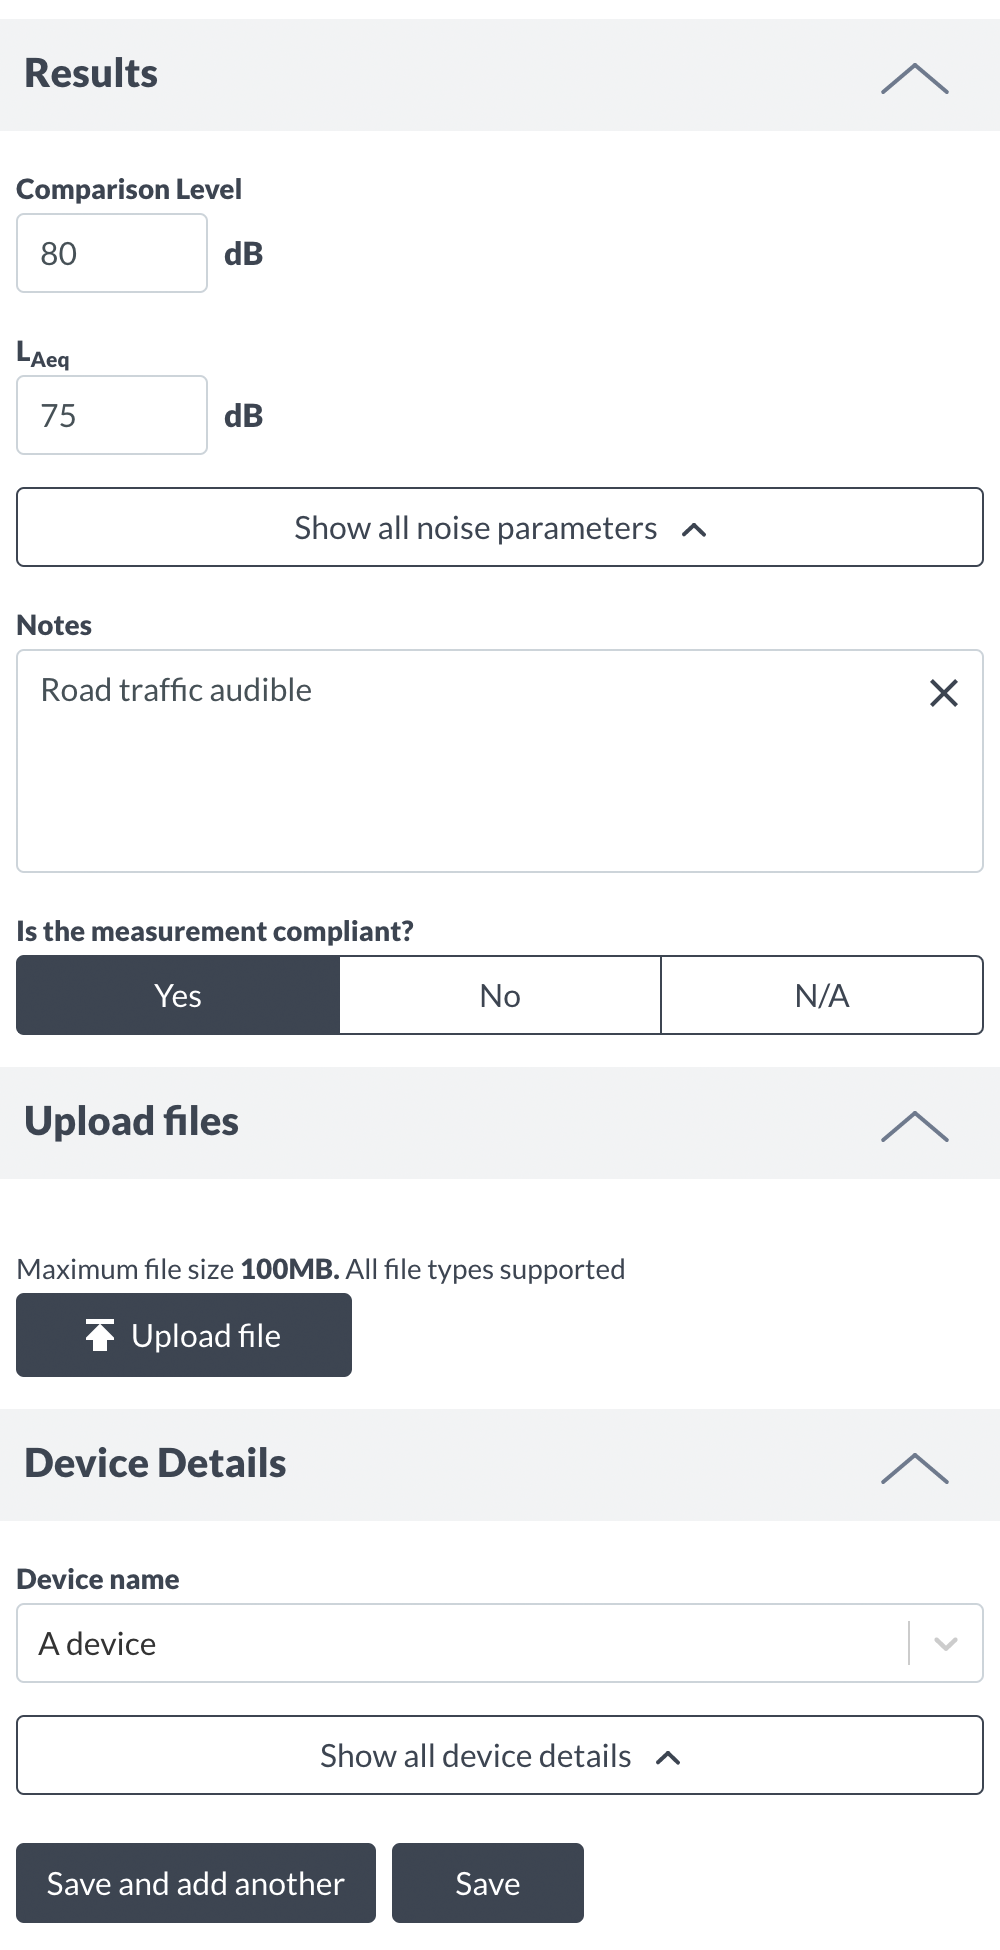Focus the Comparison Level input field
Image resolution: width=1000 pixels, height=1950 pixels.
[x=112, y=253]
